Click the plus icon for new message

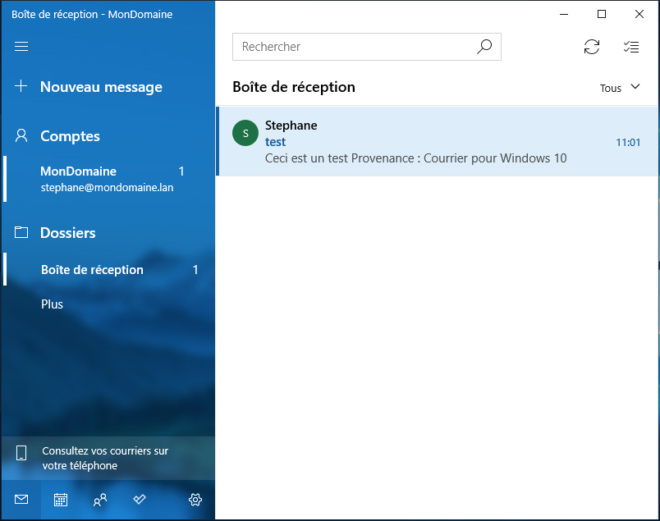[x=21, y=86]
